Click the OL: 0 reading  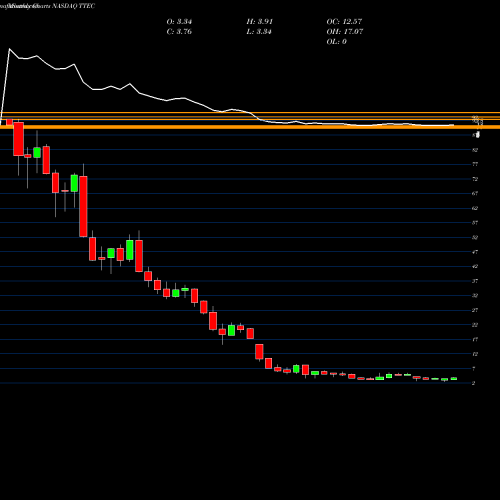(x=337, y=42)
